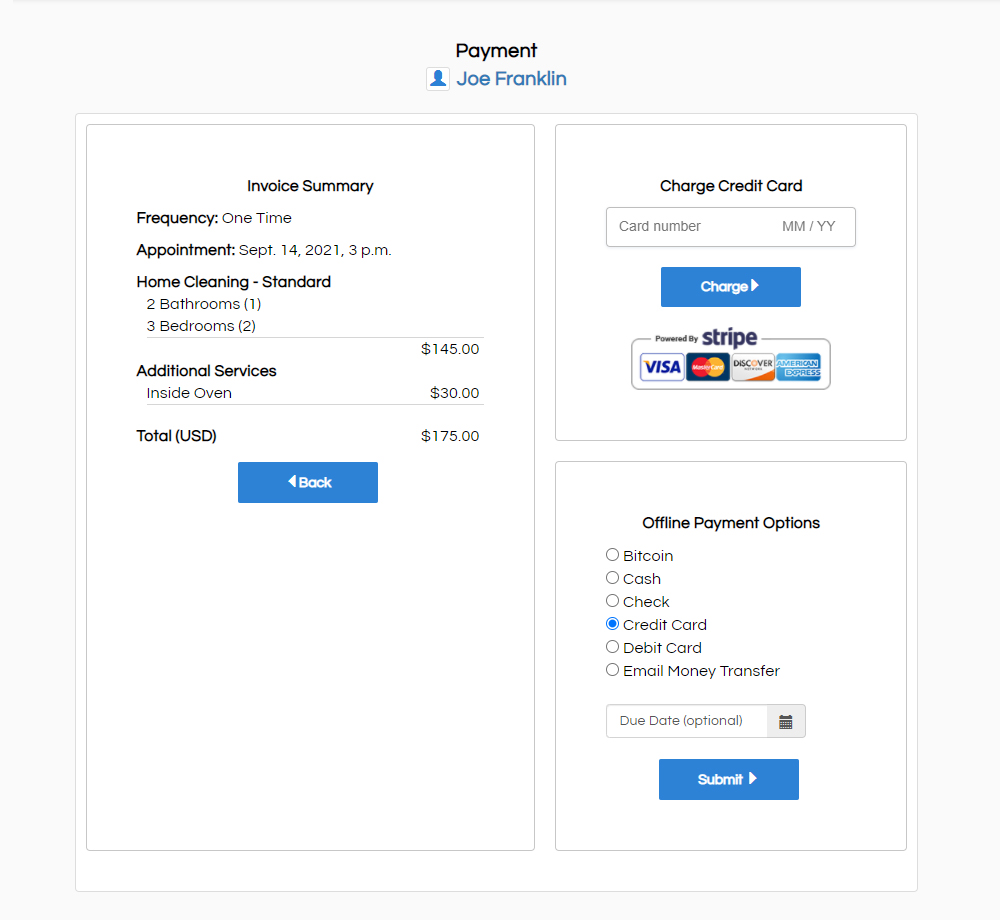Click the Visa card logo
The width and height of the screenshot is (1000, 920).
[661, 368]
